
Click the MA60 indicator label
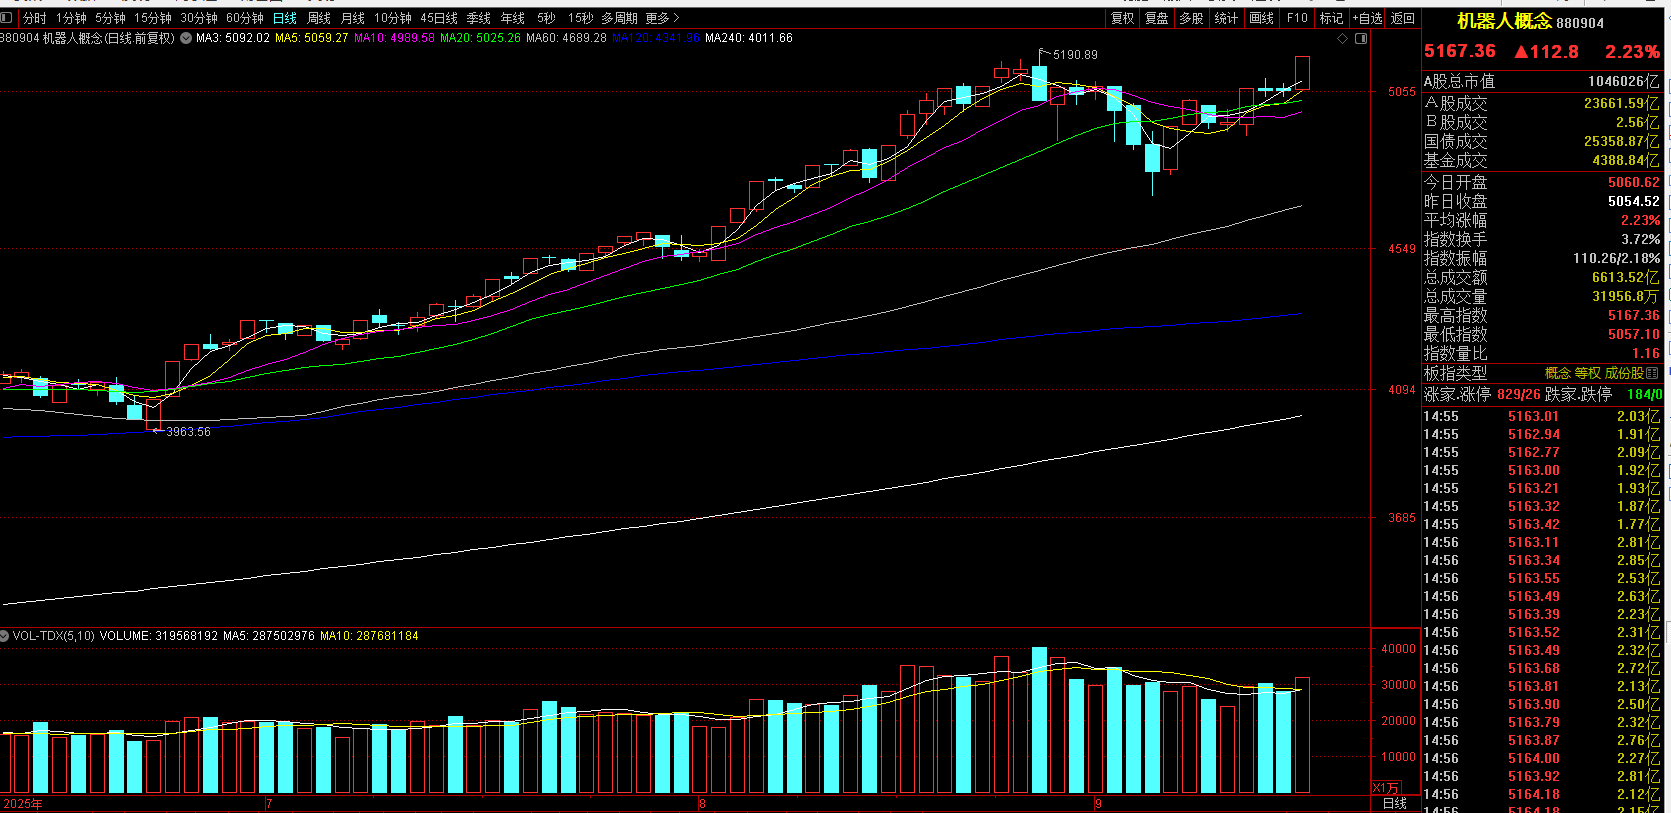(567, 38)
